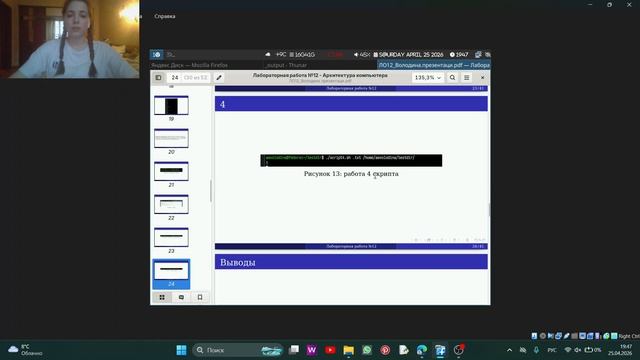Open the purple W app on taskbar
This screenshot has height=360, width=640.
click(x=312, y=350)
